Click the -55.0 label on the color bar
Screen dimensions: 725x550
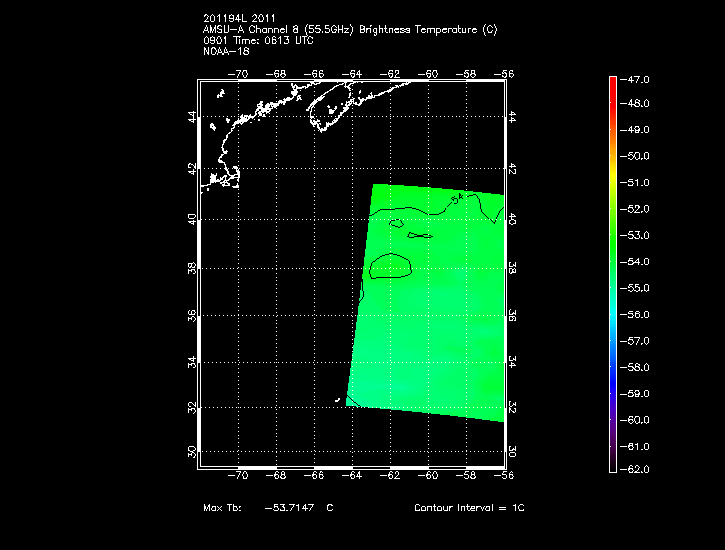tap(637, 288)
